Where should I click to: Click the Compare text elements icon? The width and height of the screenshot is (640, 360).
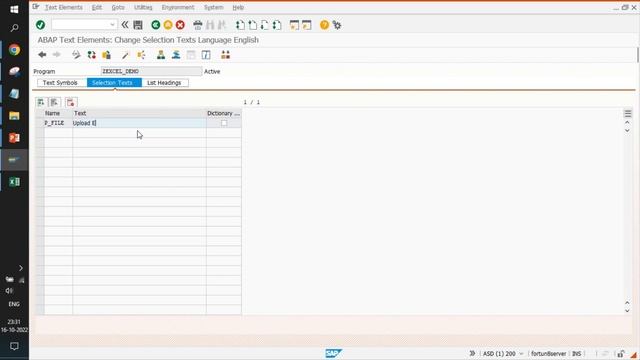point(225,55)
